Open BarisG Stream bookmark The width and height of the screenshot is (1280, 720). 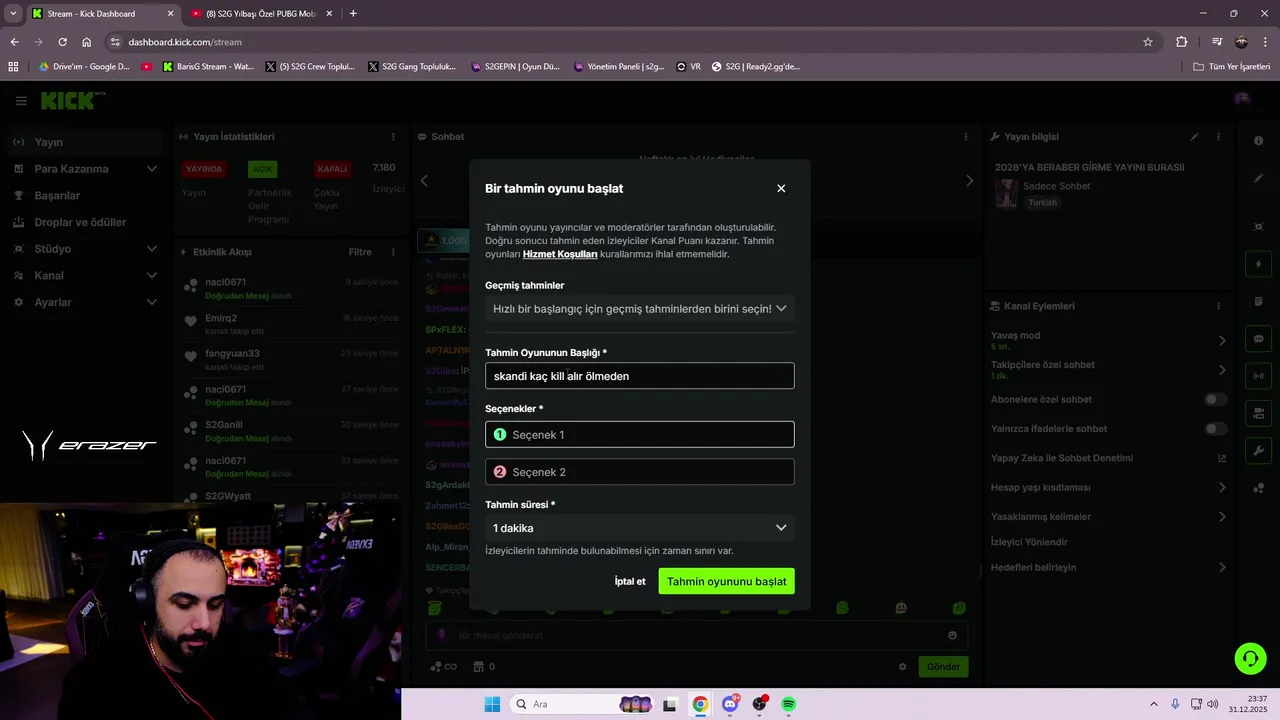pyautogui.click(x=208, y=67)
